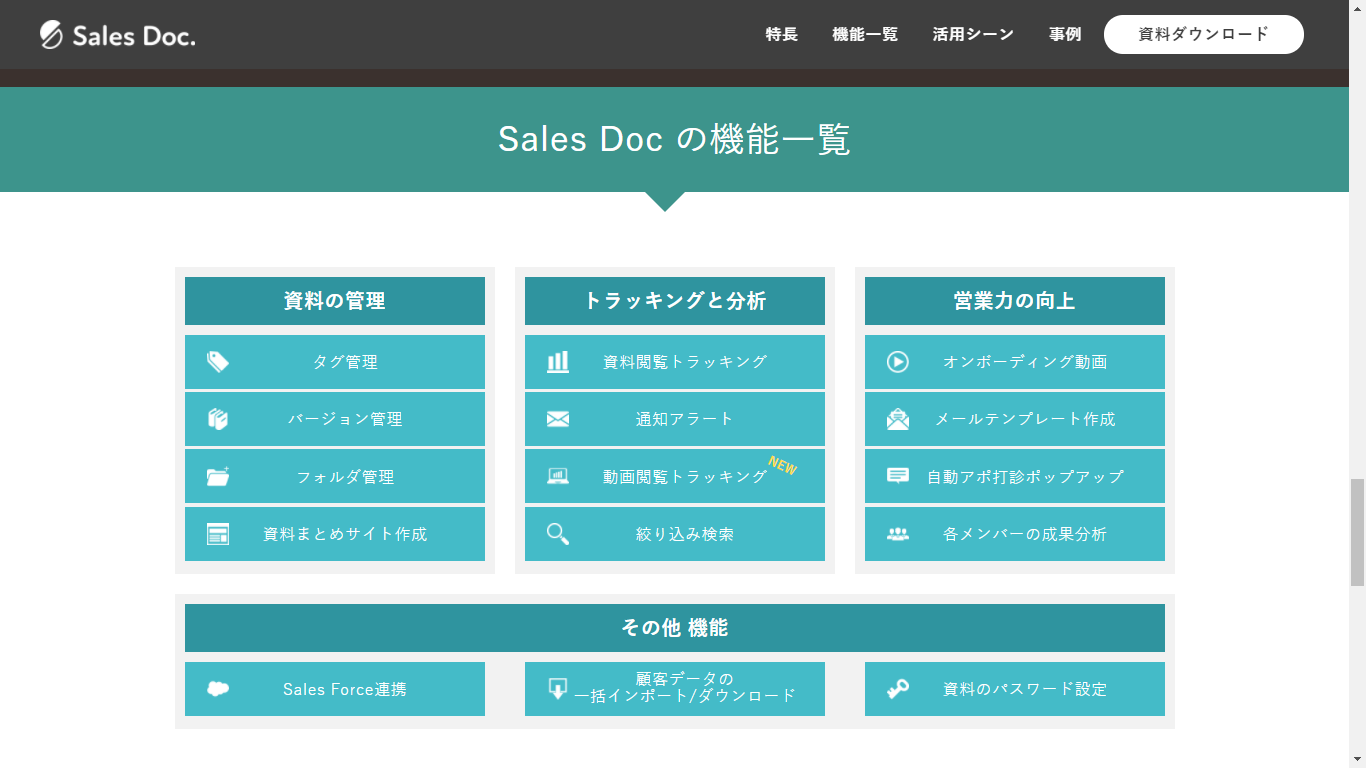Click the chat popup icon beside 自動アポ打診ポップアップ
Screen dimensions: 1366x768
tap(898, 476)
